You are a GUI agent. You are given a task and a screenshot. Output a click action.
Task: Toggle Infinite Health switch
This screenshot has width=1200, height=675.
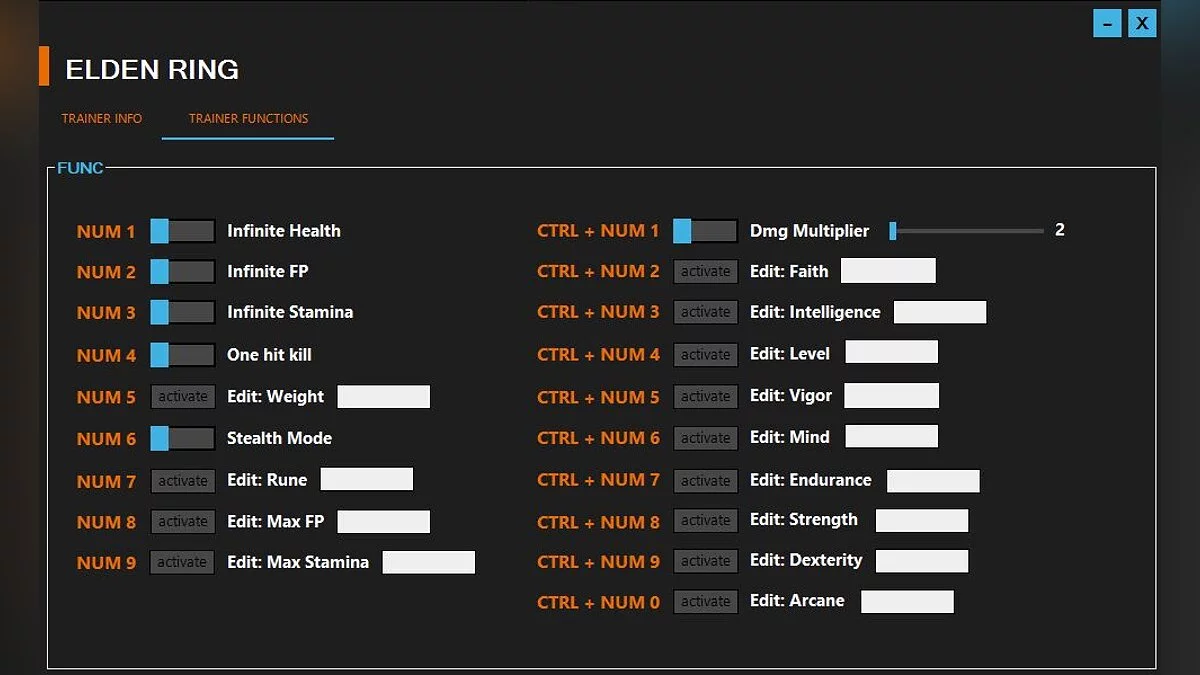click(x=182, y=231)
